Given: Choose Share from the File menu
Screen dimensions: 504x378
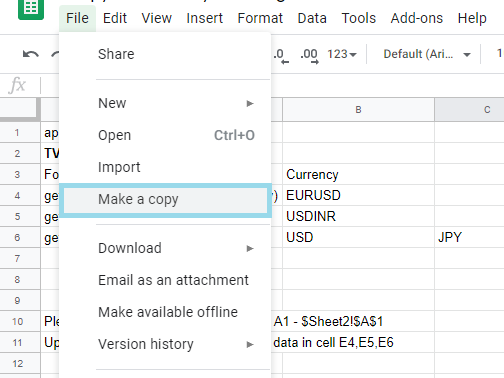Looking at the screenshot, I should point(165,54).
